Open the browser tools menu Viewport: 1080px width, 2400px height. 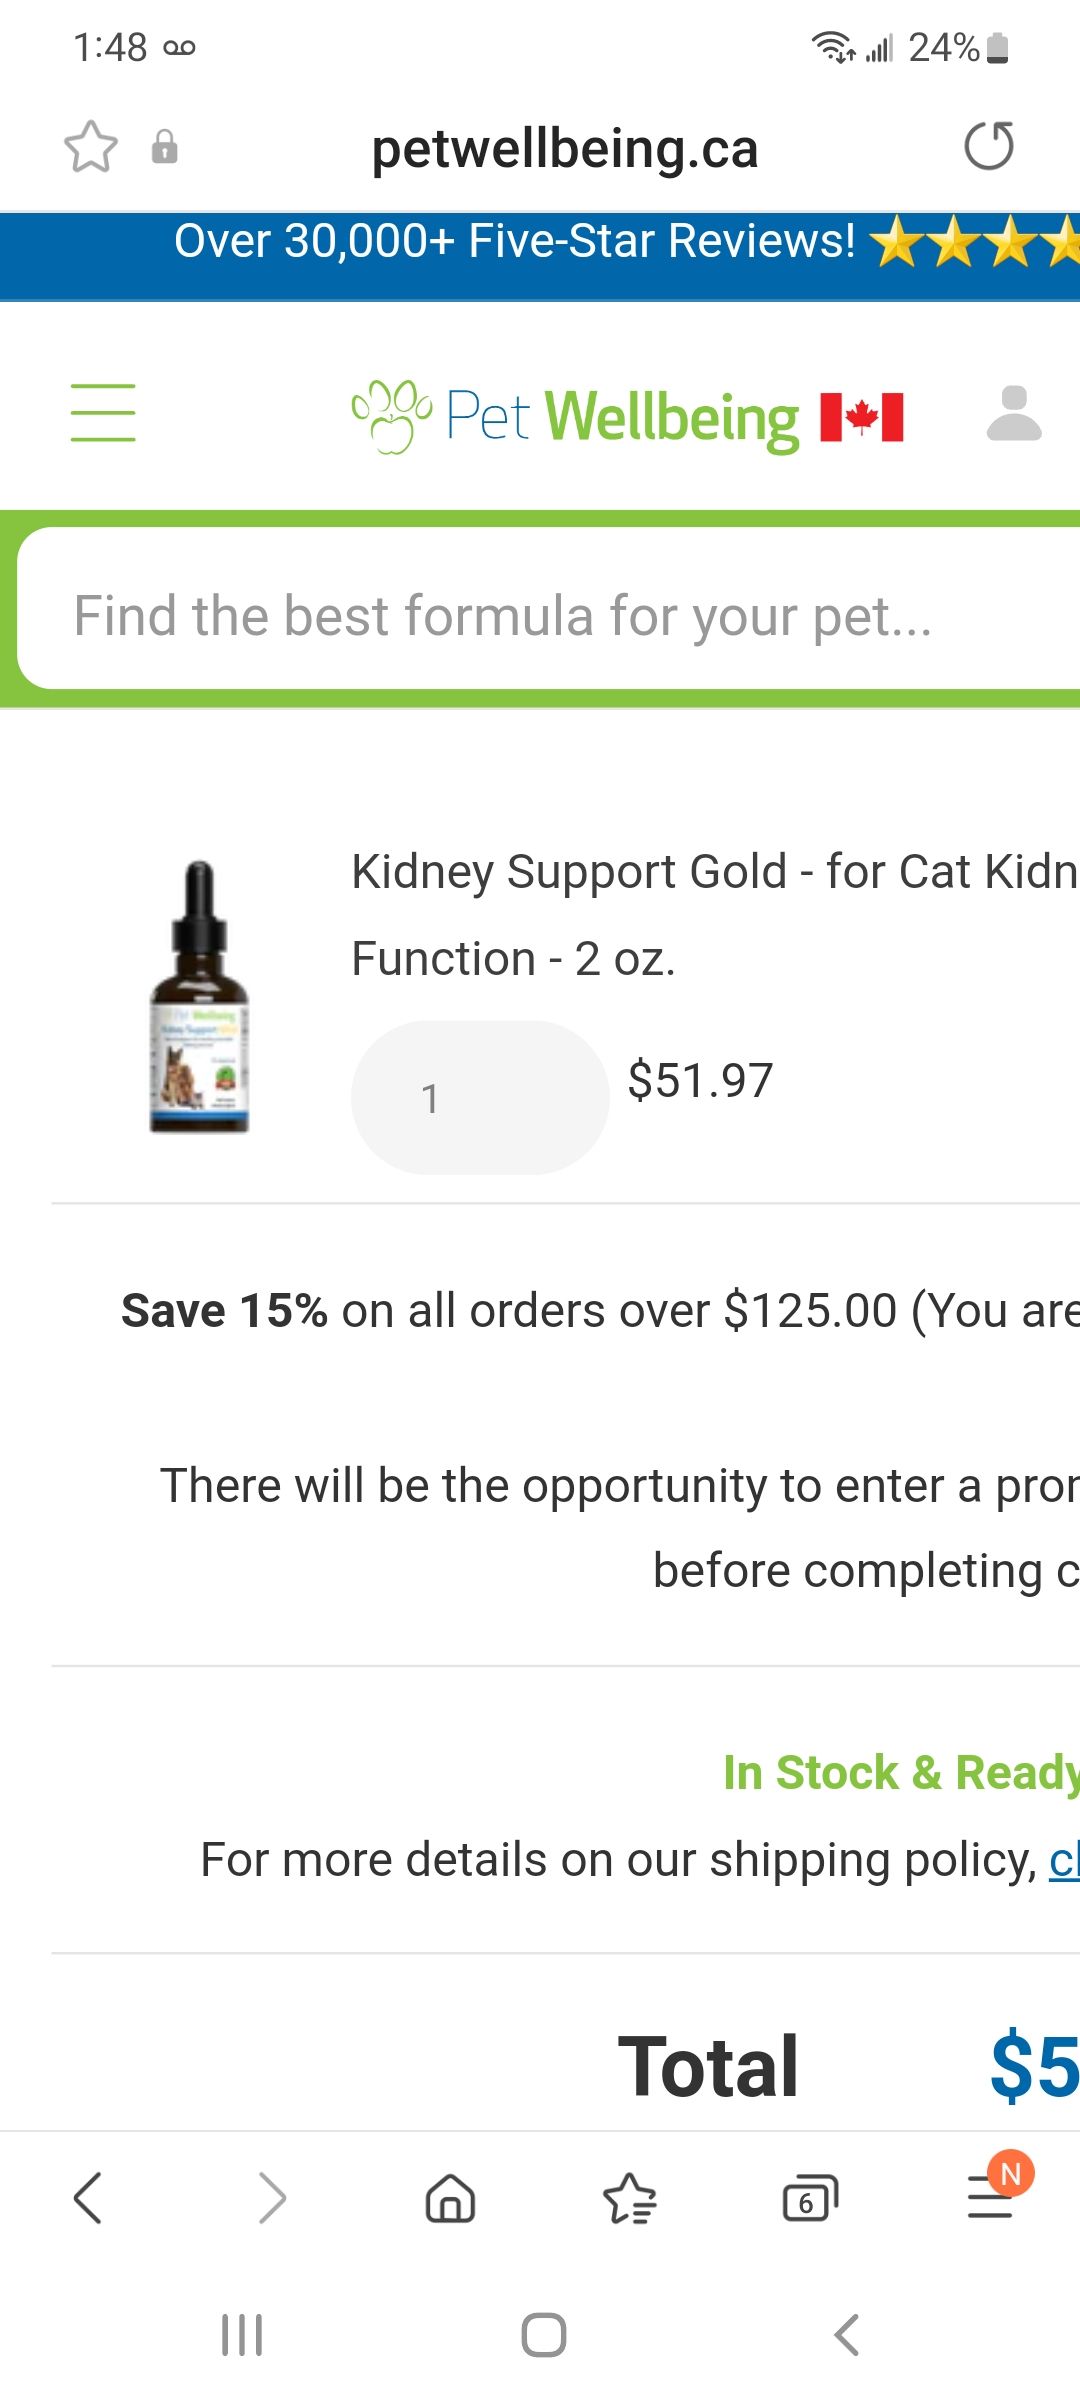click(990, 2198)
